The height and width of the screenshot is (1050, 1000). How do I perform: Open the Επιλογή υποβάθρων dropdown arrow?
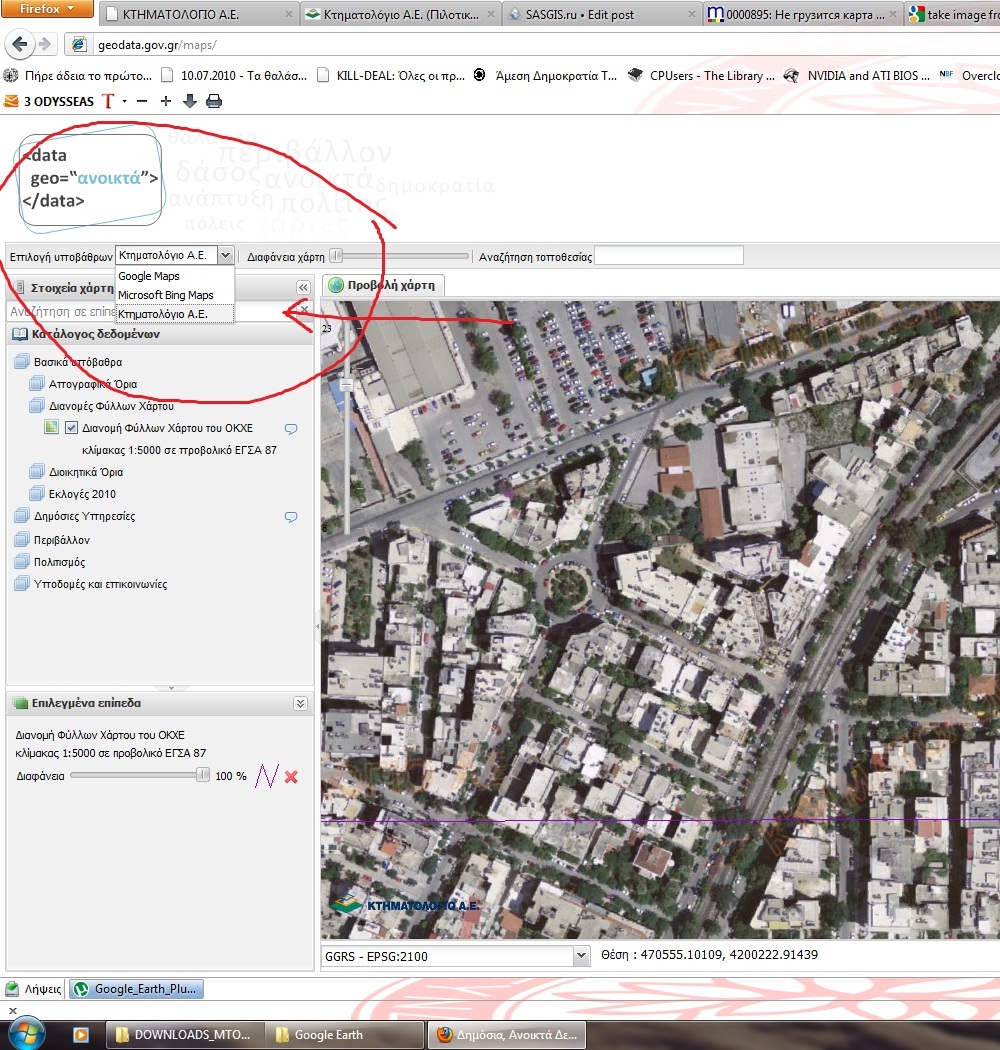tap(225, 256)
